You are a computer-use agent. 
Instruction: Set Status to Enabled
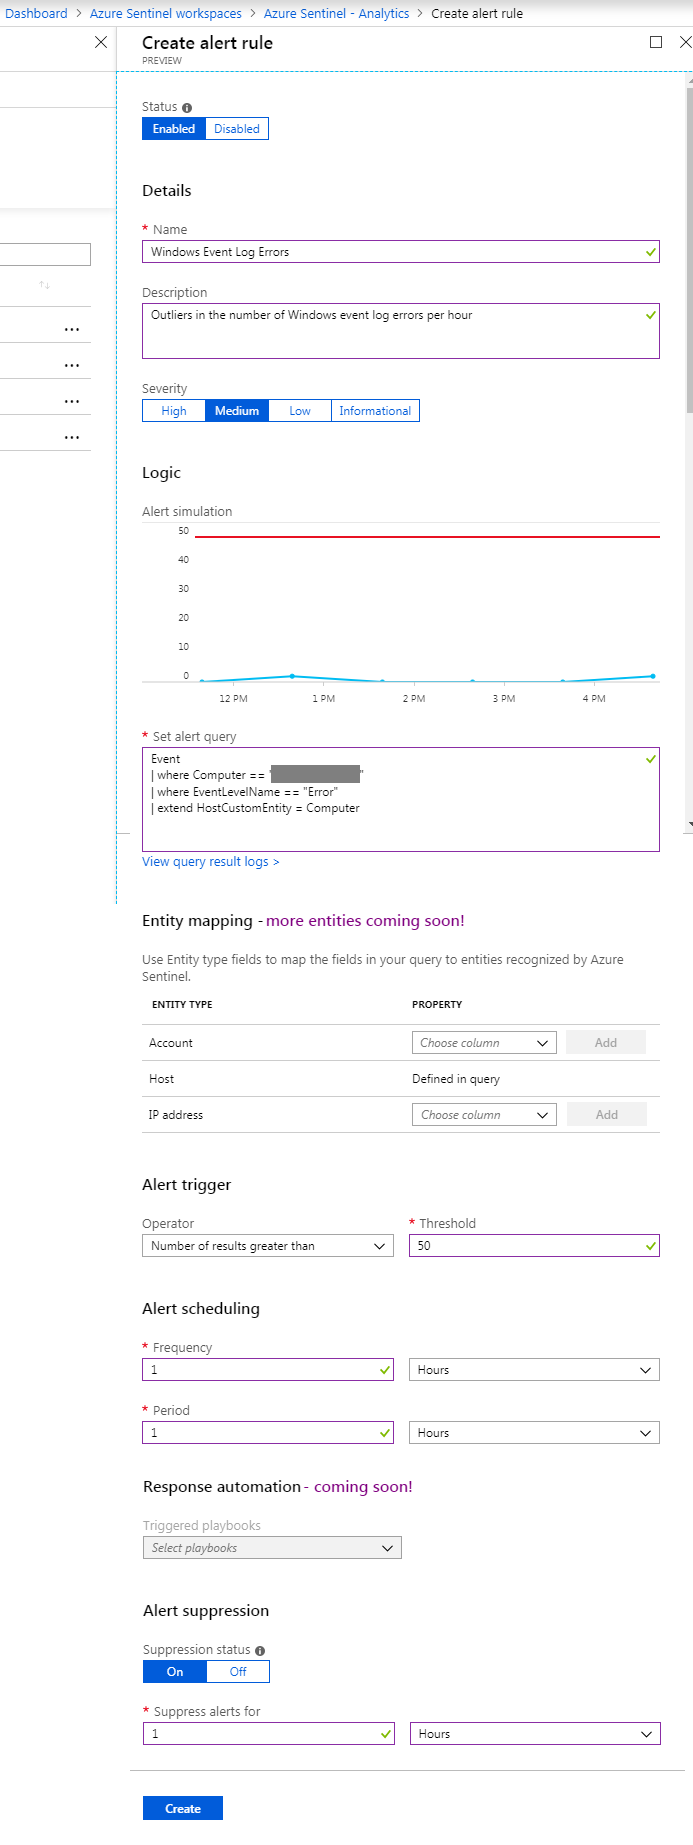(174, 129)
